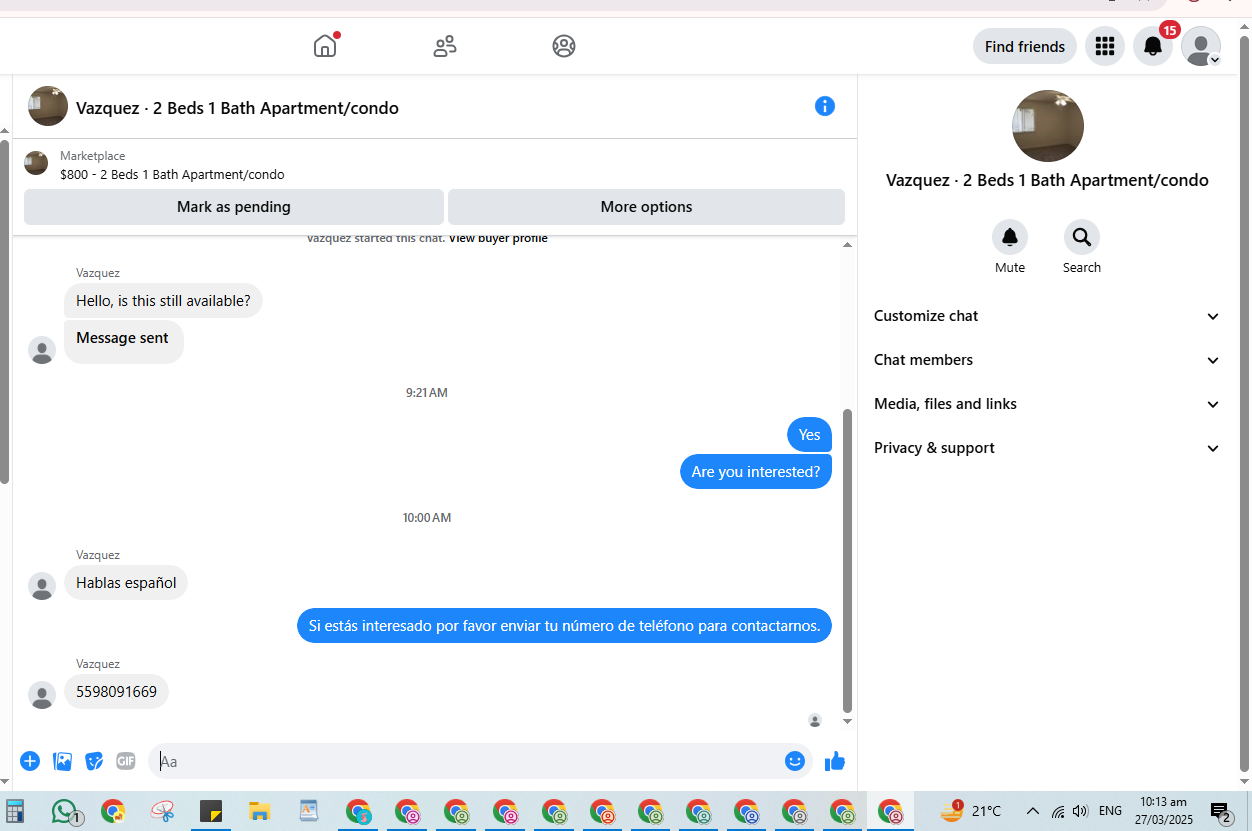Viewport: 1252px width, 831px height.
Task: Expand the Chat members section
Action: (1047, 360)
